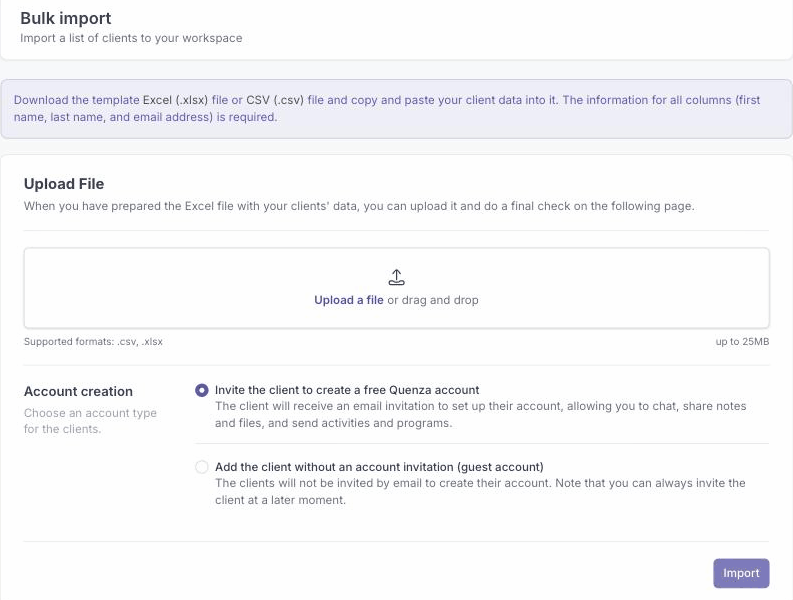Click the Import button

coord(741,573)
